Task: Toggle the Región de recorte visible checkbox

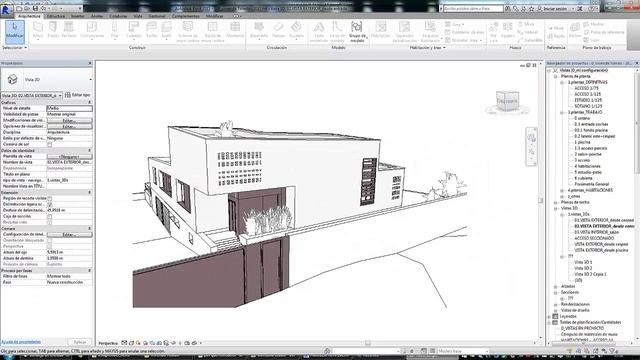Action: coord(49,198)
